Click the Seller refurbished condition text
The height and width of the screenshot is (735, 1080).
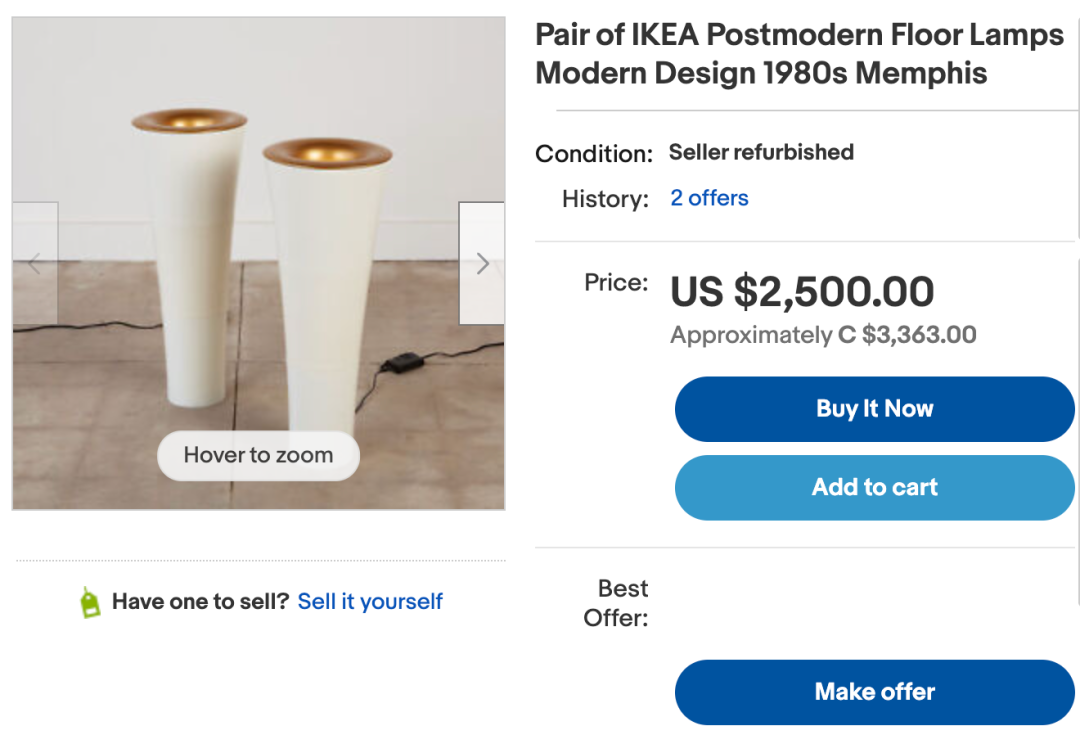761,153
